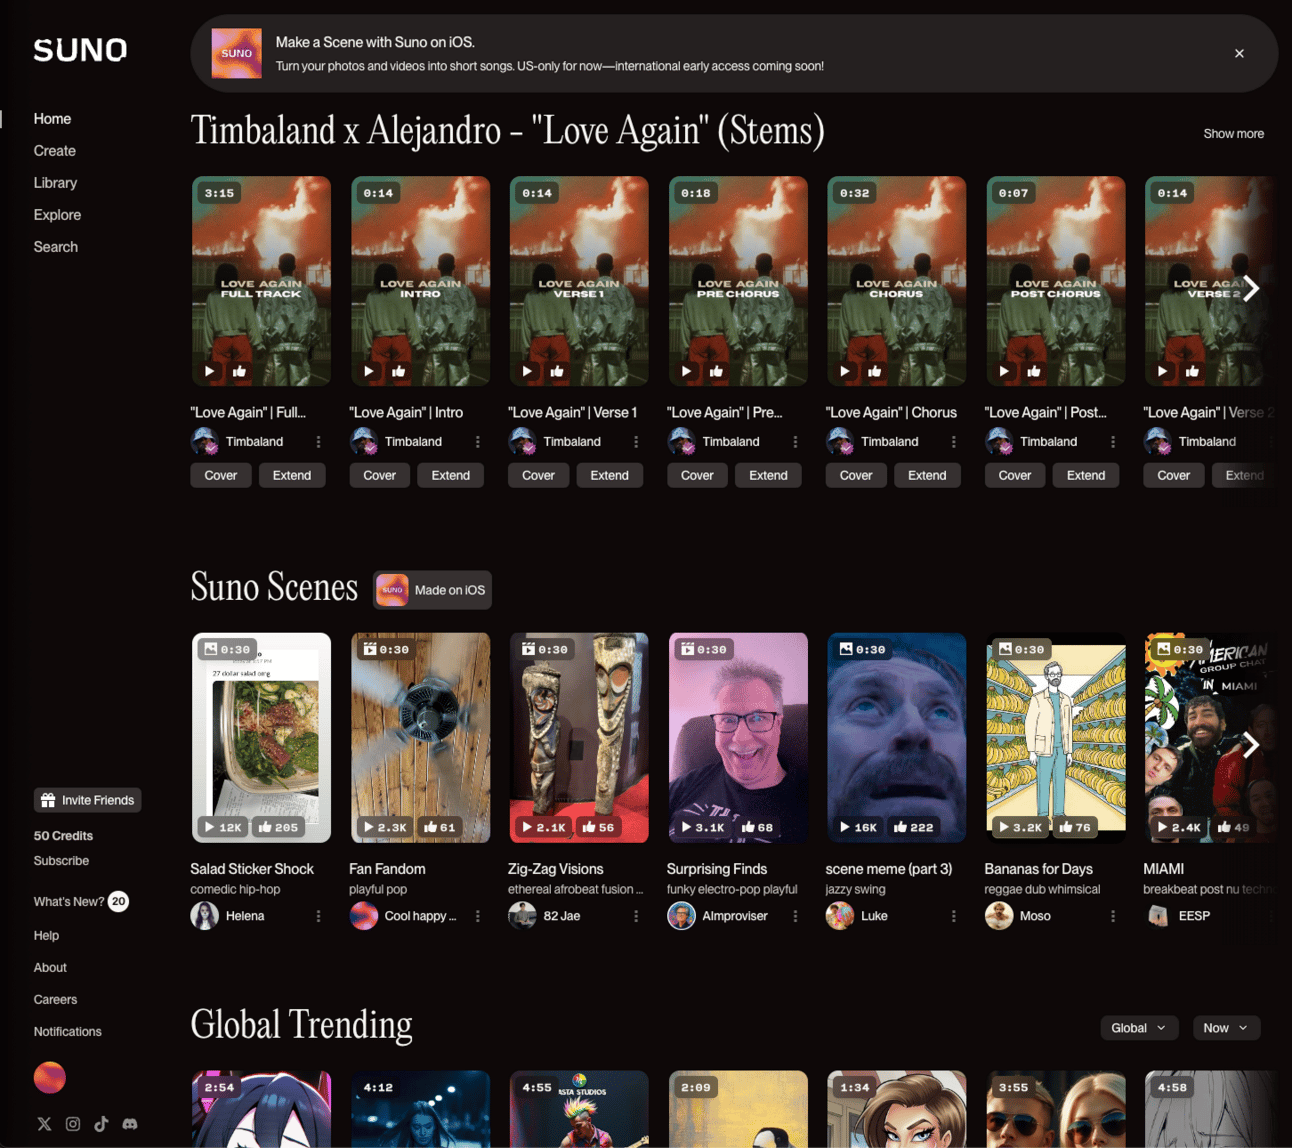Viewport: 1292px width, 1148px height.
Task: Like the "Love Again" Verse 1 stem
Action: [x=557, y=371]
